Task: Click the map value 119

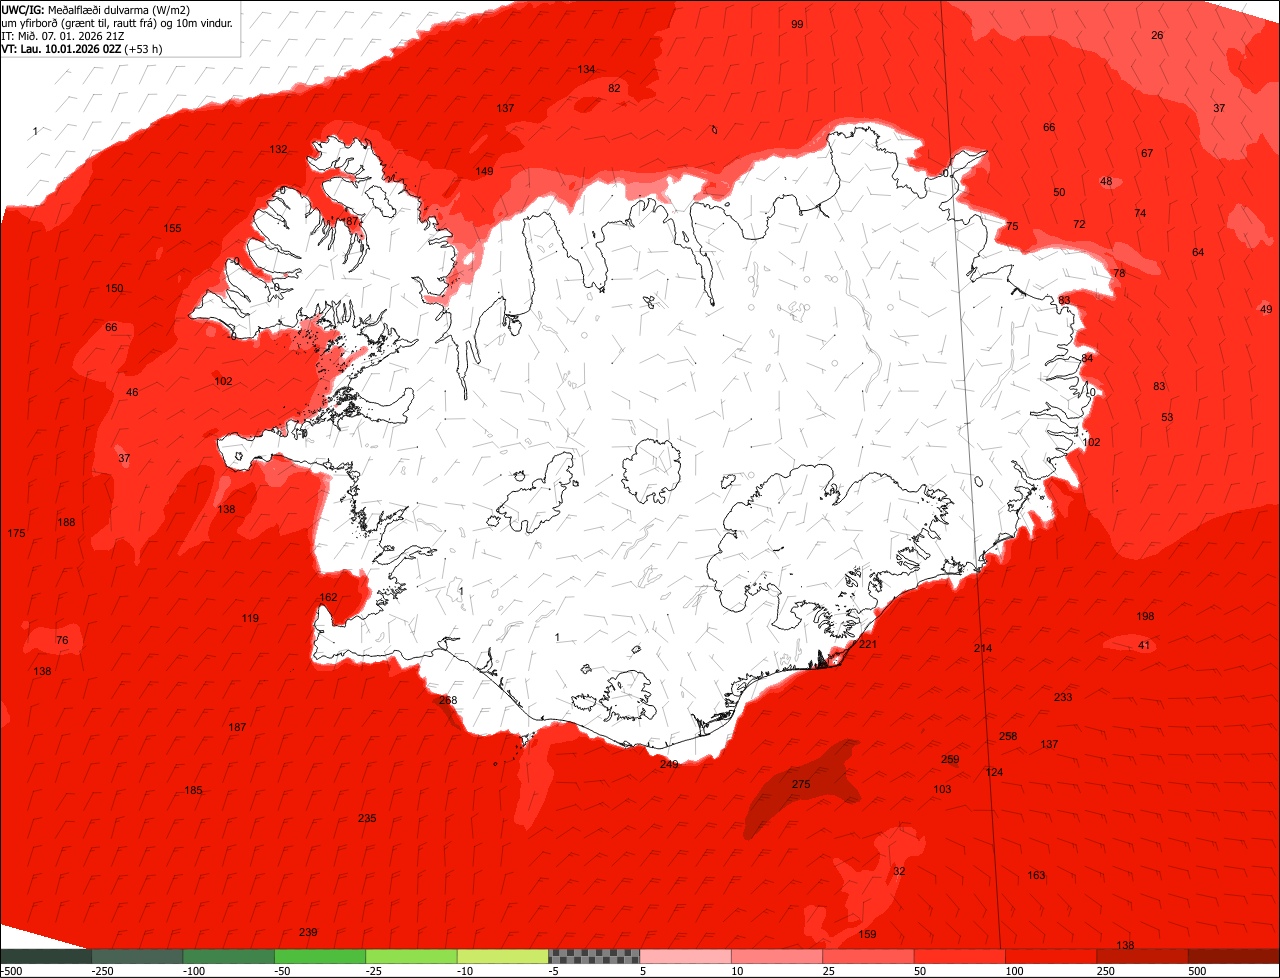Action: tap(250, 618)
